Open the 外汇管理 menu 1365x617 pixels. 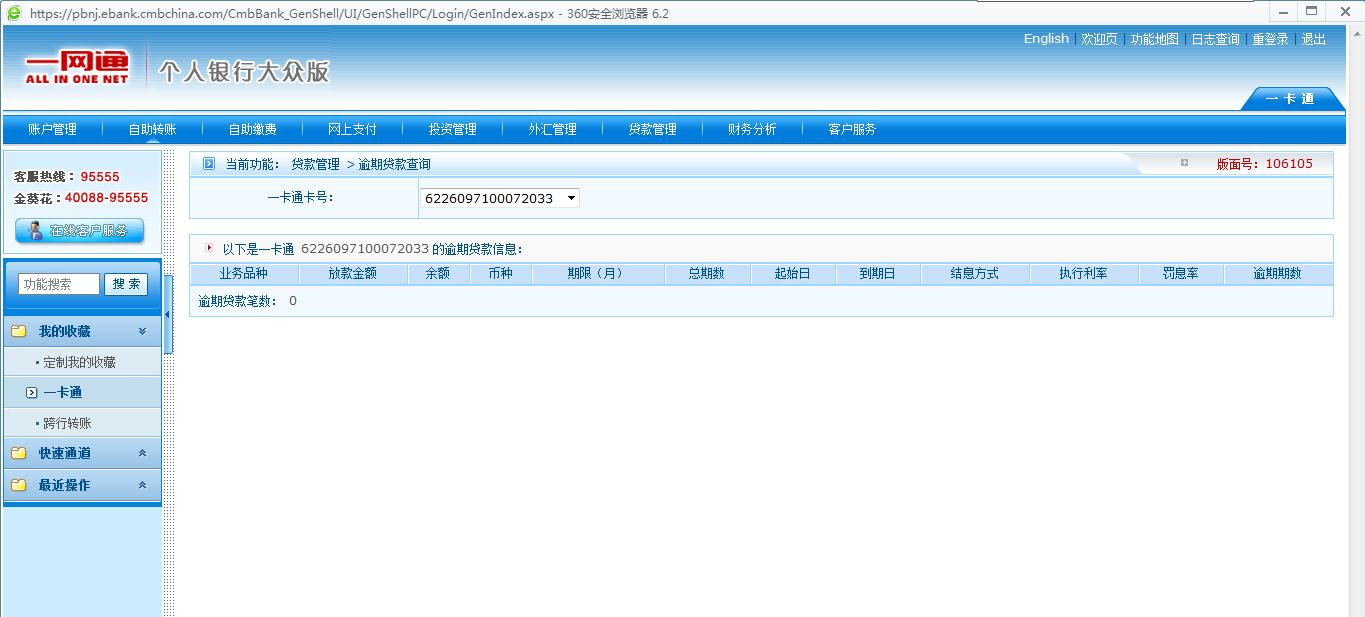(x=552, y=129)
